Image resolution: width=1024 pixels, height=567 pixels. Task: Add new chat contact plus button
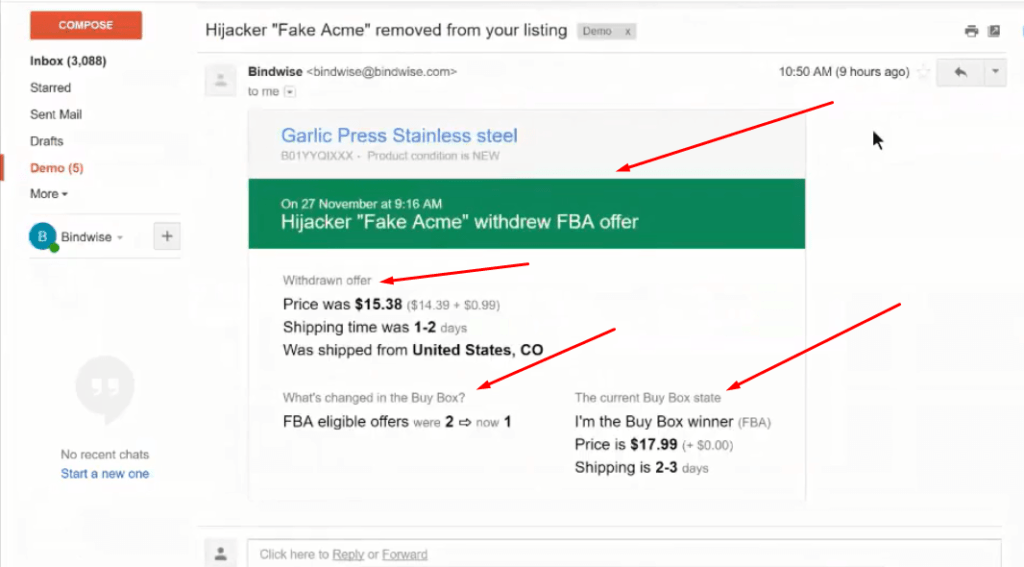(167, 236)
